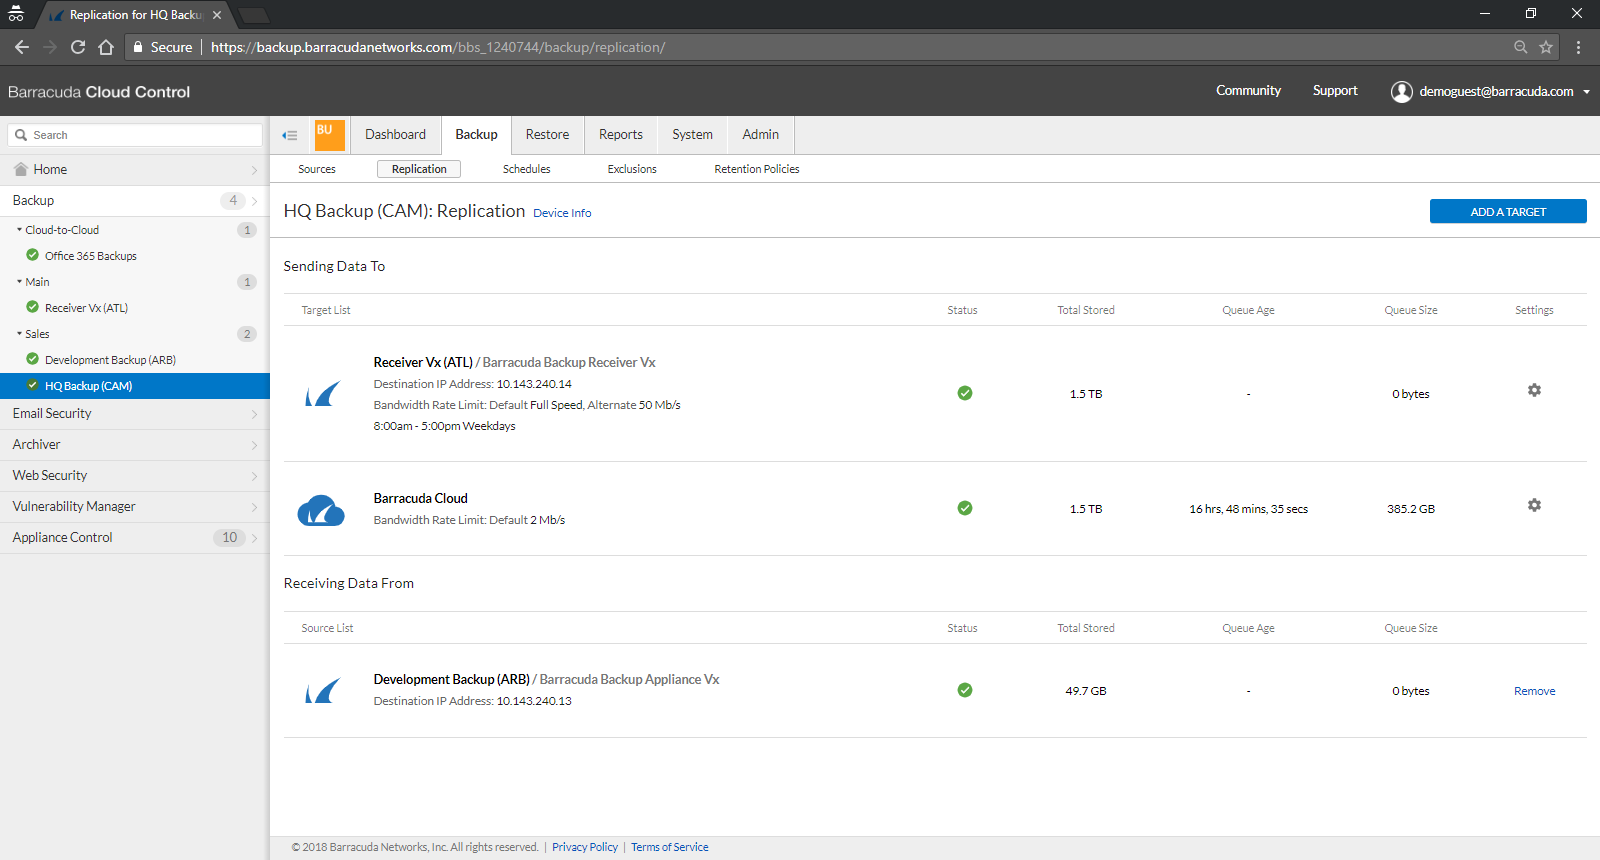This screenshot has width=1600, height=860.
Task: Click the browser reload icon
Action: pyautogui.click(x=78, y=47)
